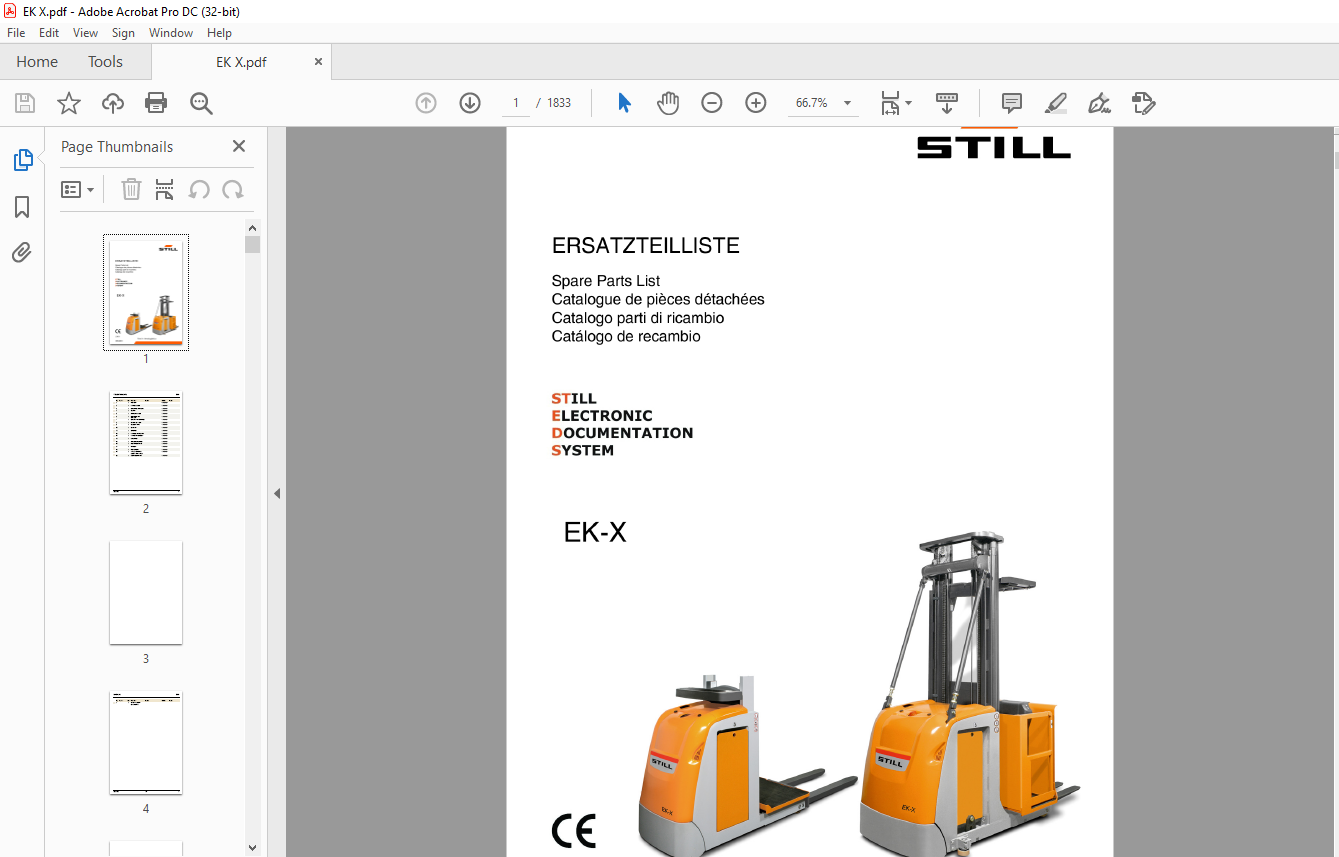Select page 2 thumbnail
The width and height of the screenshot is (1339, 857).
tap(146, 443)
